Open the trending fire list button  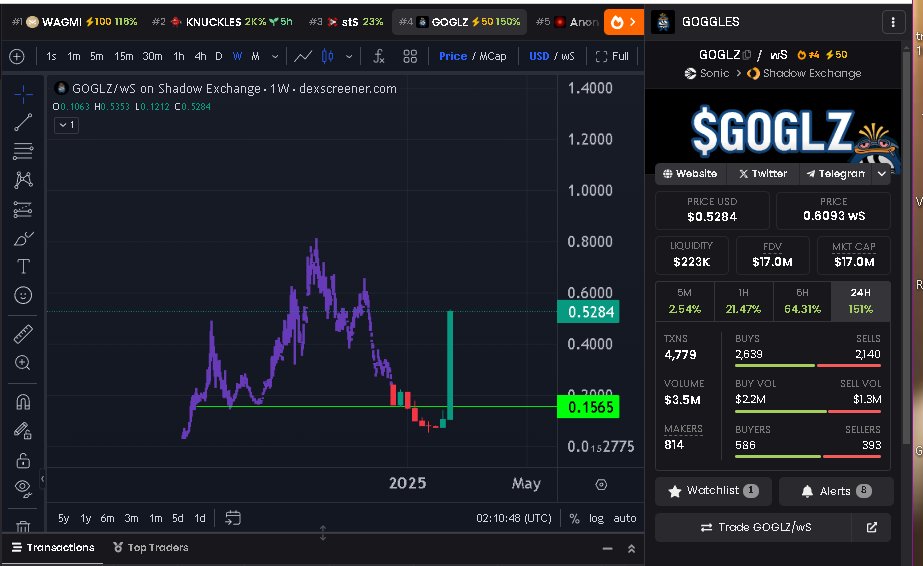pos(623,22)
